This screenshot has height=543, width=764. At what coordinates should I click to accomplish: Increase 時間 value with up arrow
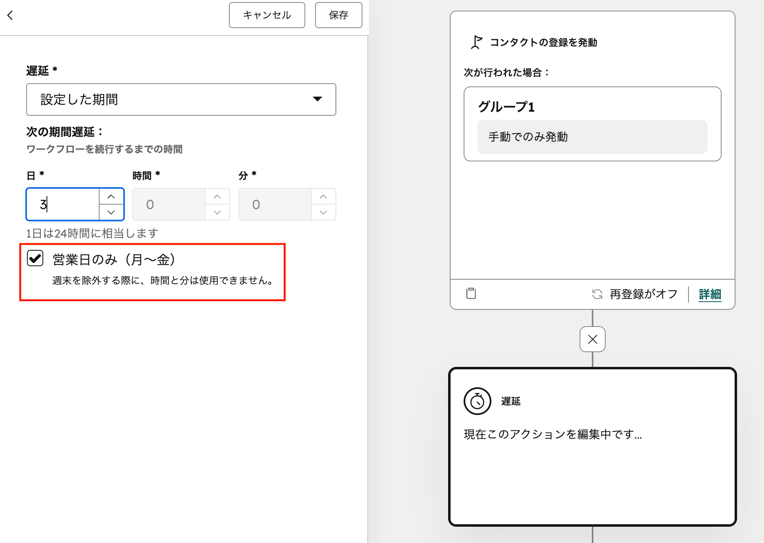click(x=217, y=196)
